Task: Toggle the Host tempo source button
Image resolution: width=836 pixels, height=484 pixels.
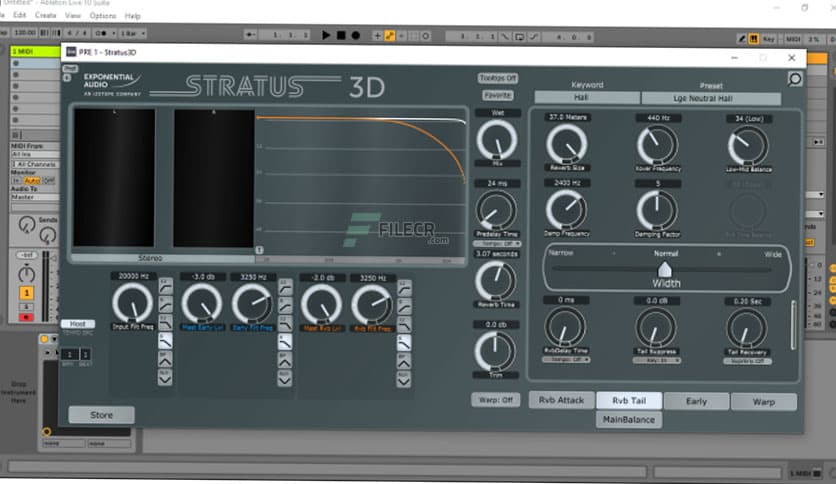Action: (77, 324)
